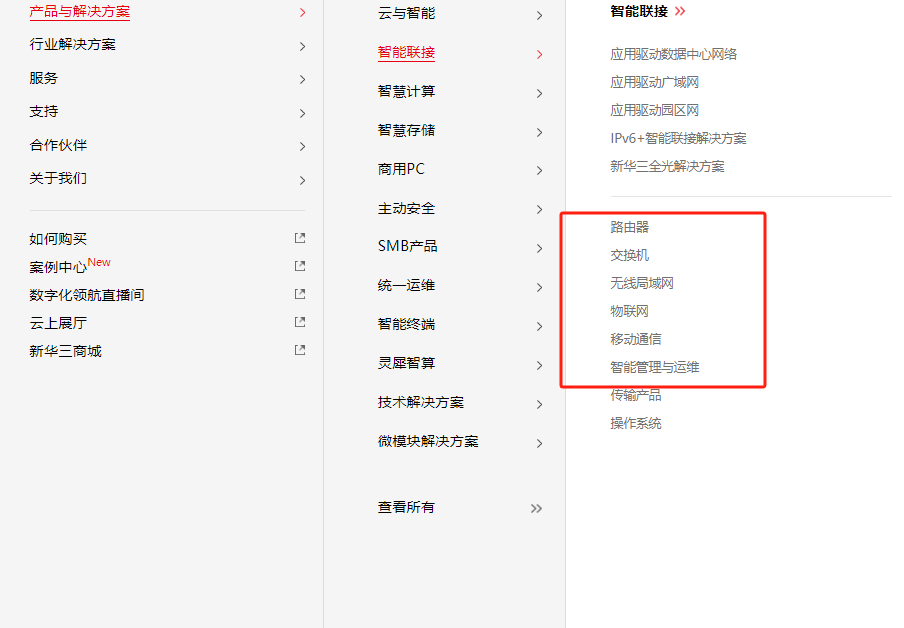Expand chevron next to 支持
The height and width of the screenshot is (628, 904).
click(303, 113)
